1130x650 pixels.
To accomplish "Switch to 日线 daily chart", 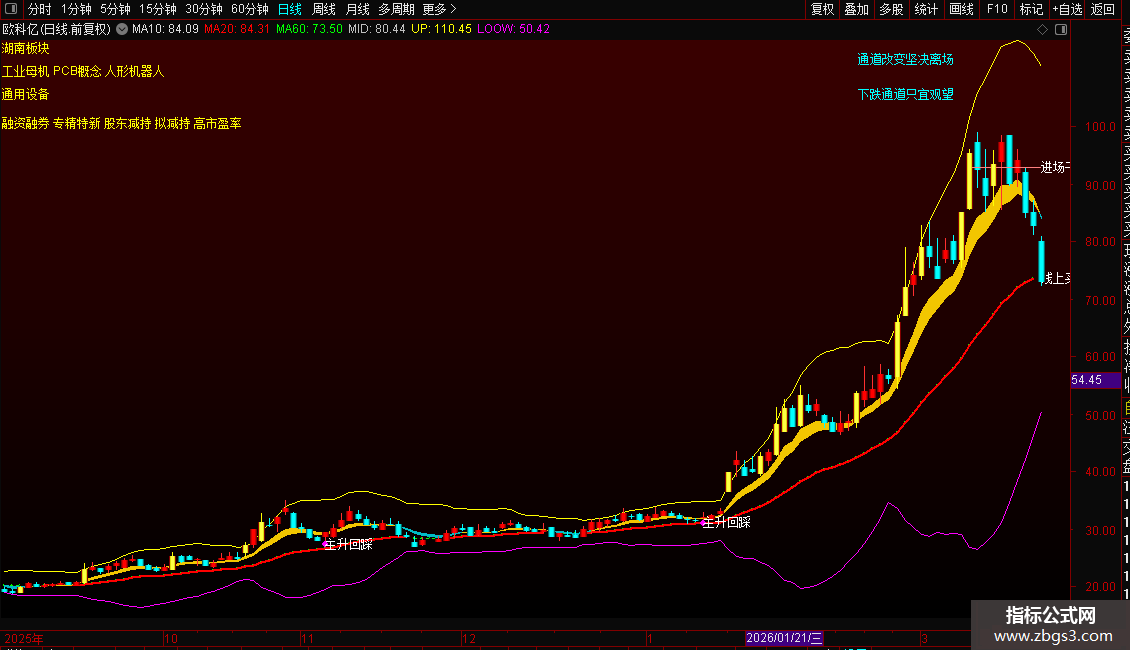I will coord(290,9).
